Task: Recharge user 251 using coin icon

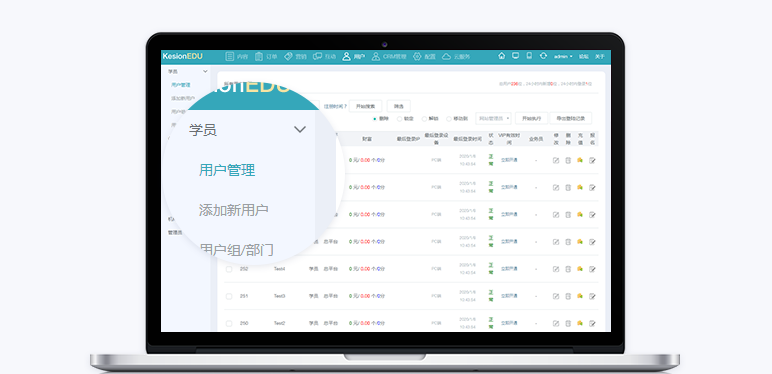Action: click(x=580, y=296)
